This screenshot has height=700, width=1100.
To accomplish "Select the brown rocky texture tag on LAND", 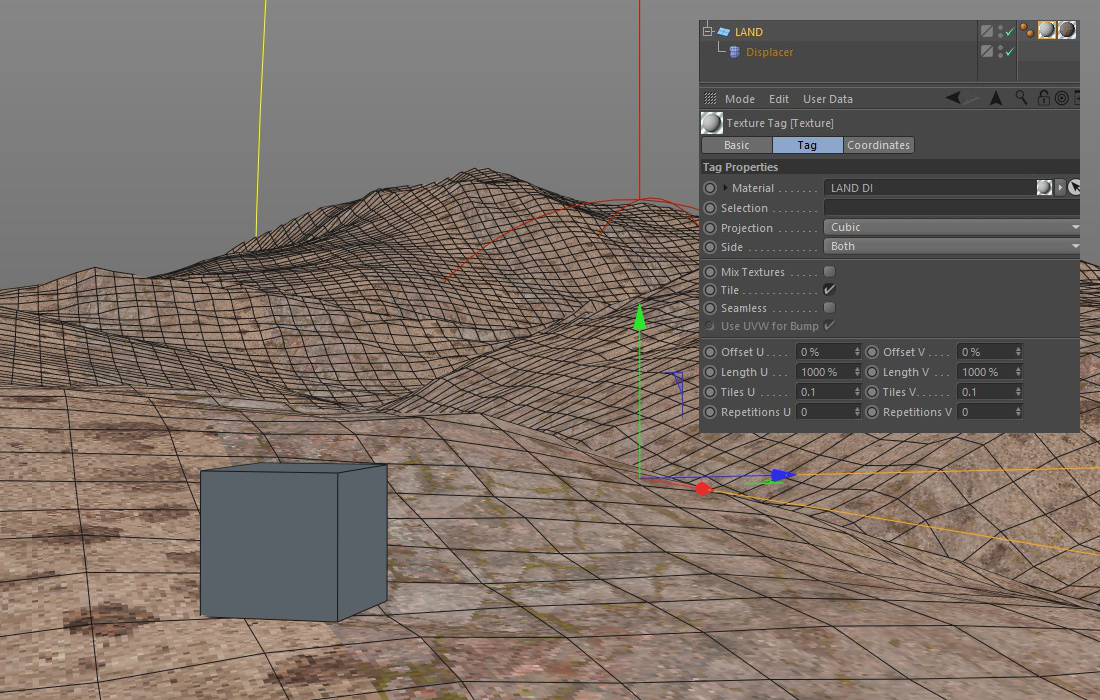I will 1067,31.
